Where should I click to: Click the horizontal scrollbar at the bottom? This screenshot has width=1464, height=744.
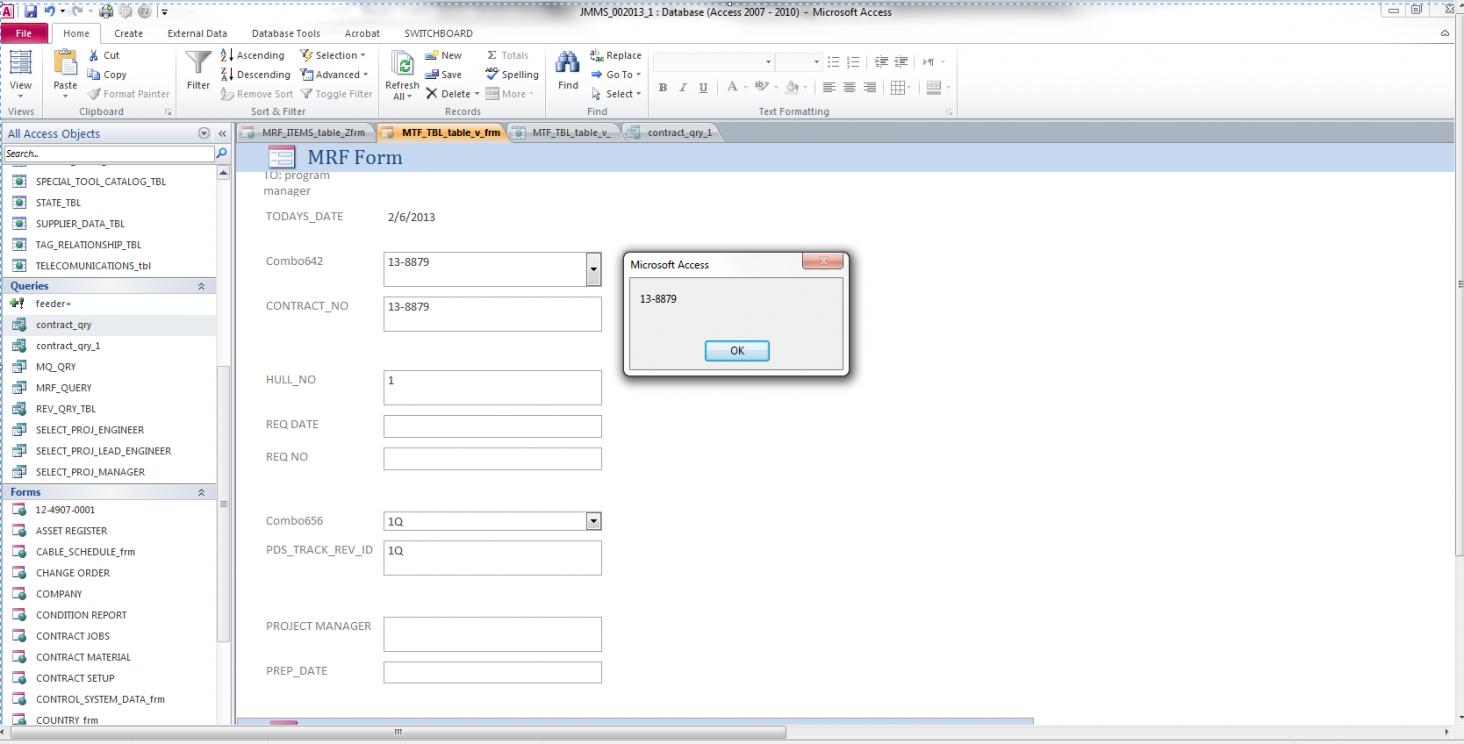[398, 732]
